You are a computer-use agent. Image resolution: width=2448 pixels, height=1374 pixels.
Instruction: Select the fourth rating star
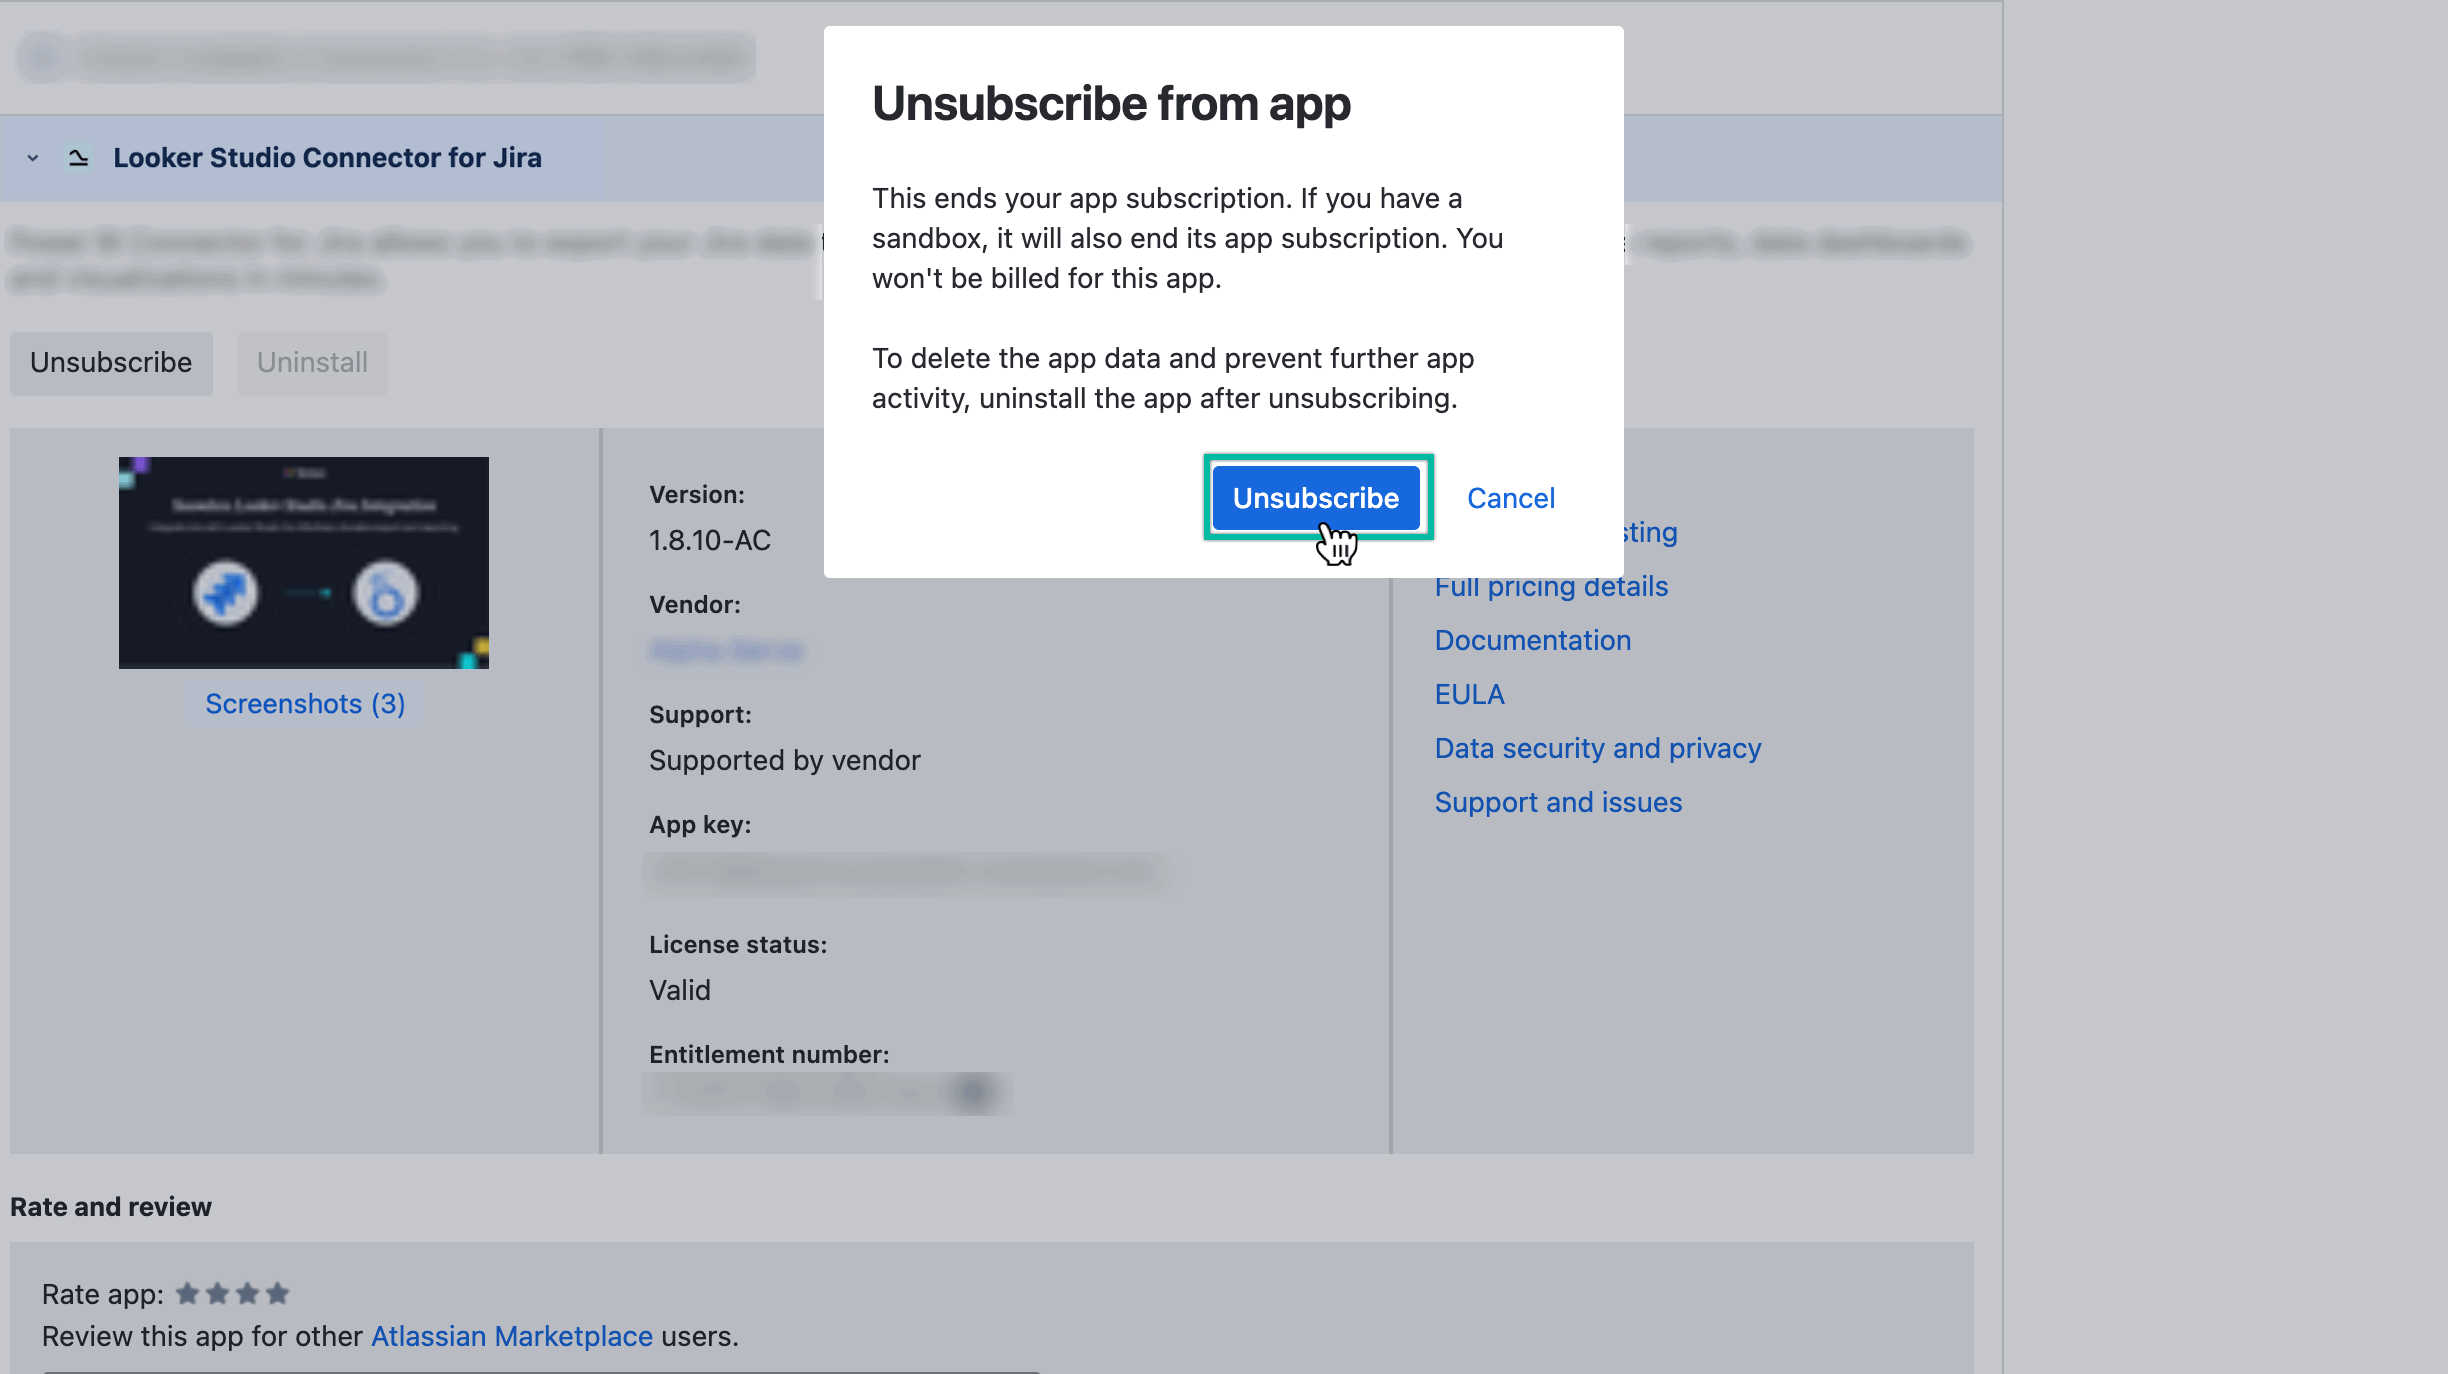tap(277, 1293)
